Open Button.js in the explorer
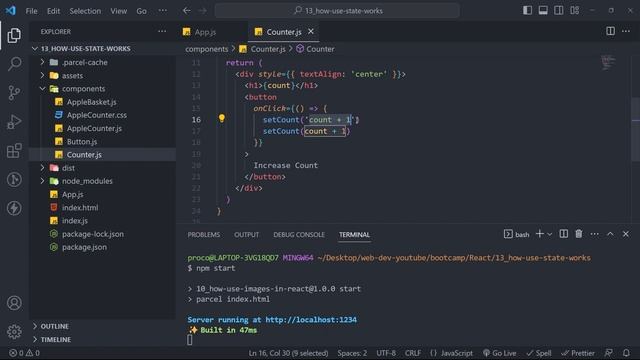This screenshot has height=360, width=640. [82, 142]
